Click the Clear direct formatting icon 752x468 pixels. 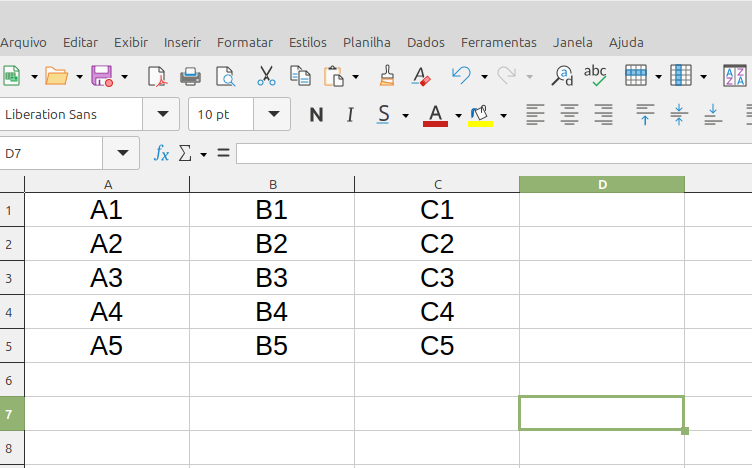tap(420, 76)
